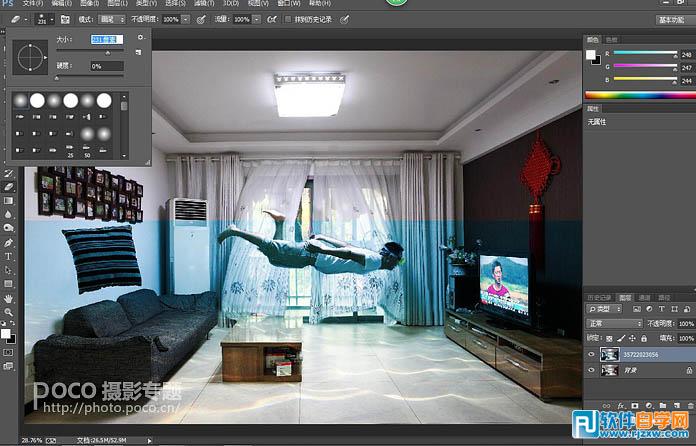Link layers chain icon

pyautogui.click(x=606, y=406)
